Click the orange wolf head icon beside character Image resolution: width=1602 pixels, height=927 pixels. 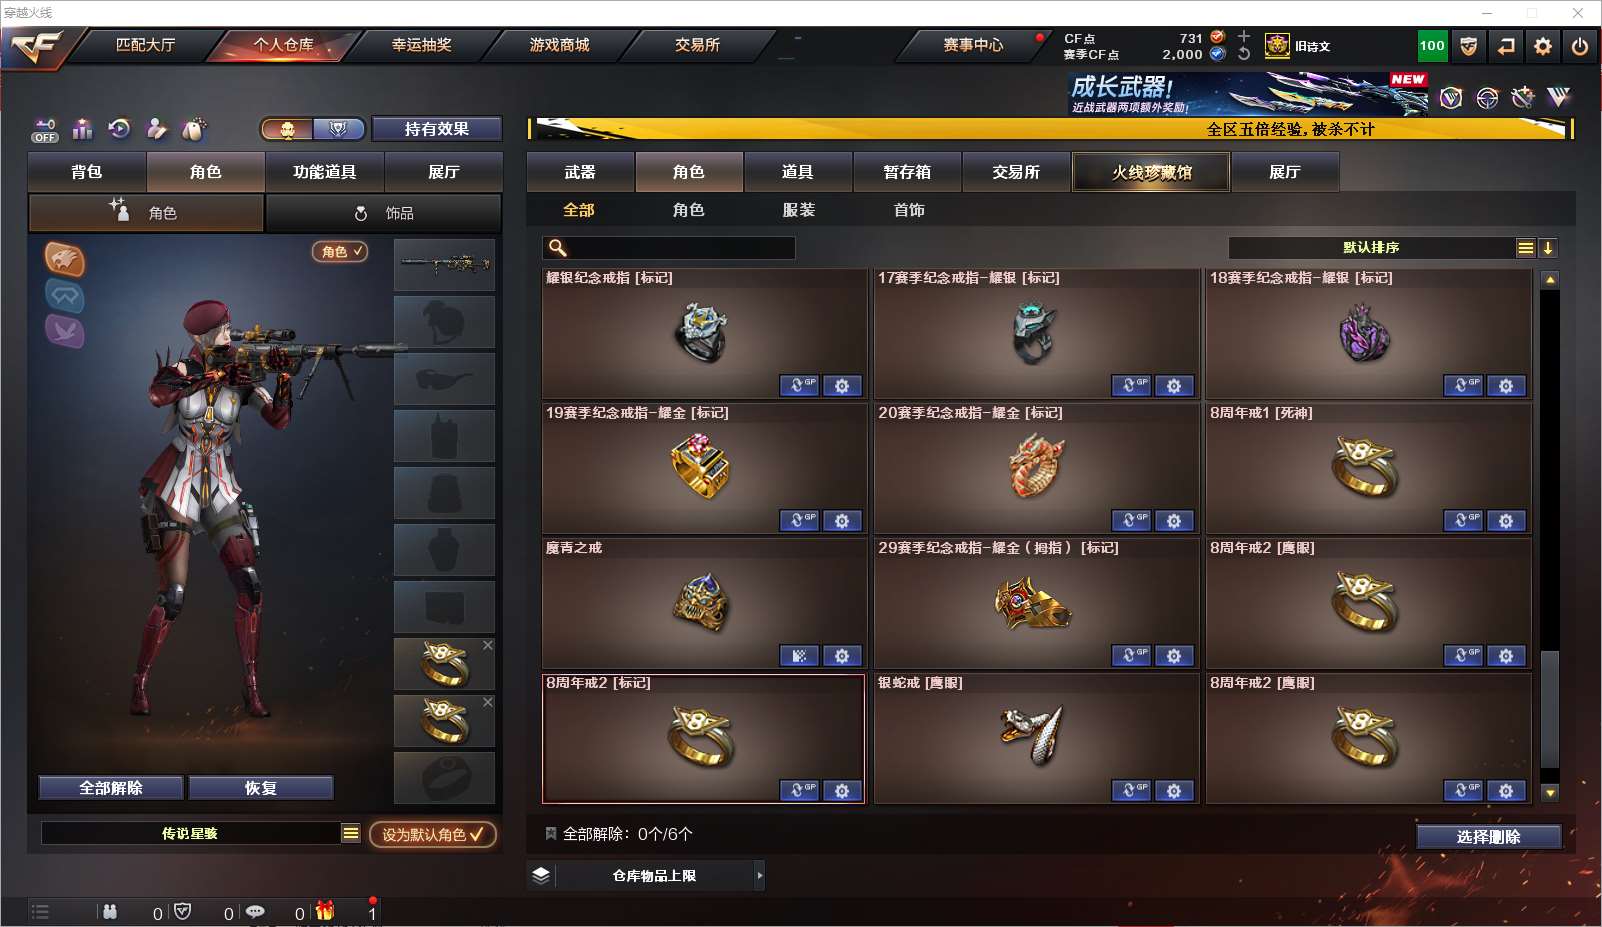pos(64,260)
